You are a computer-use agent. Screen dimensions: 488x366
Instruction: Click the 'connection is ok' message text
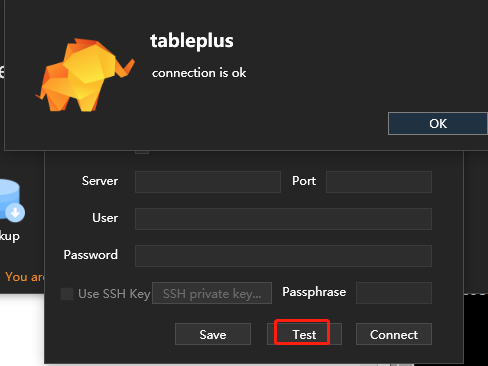point(199,73)
